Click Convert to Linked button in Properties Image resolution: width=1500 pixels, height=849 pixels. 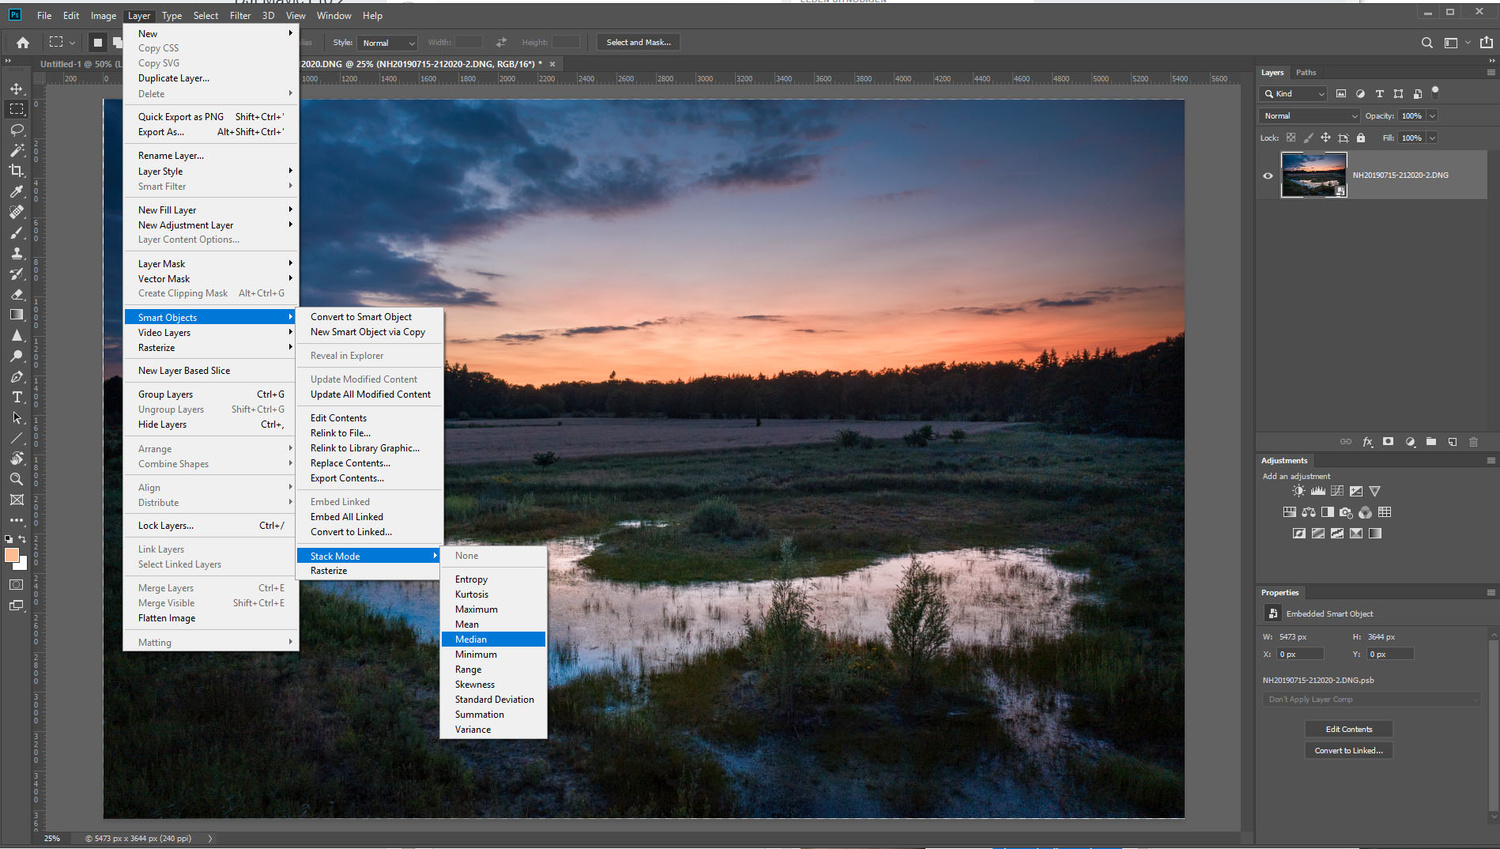1349,751
